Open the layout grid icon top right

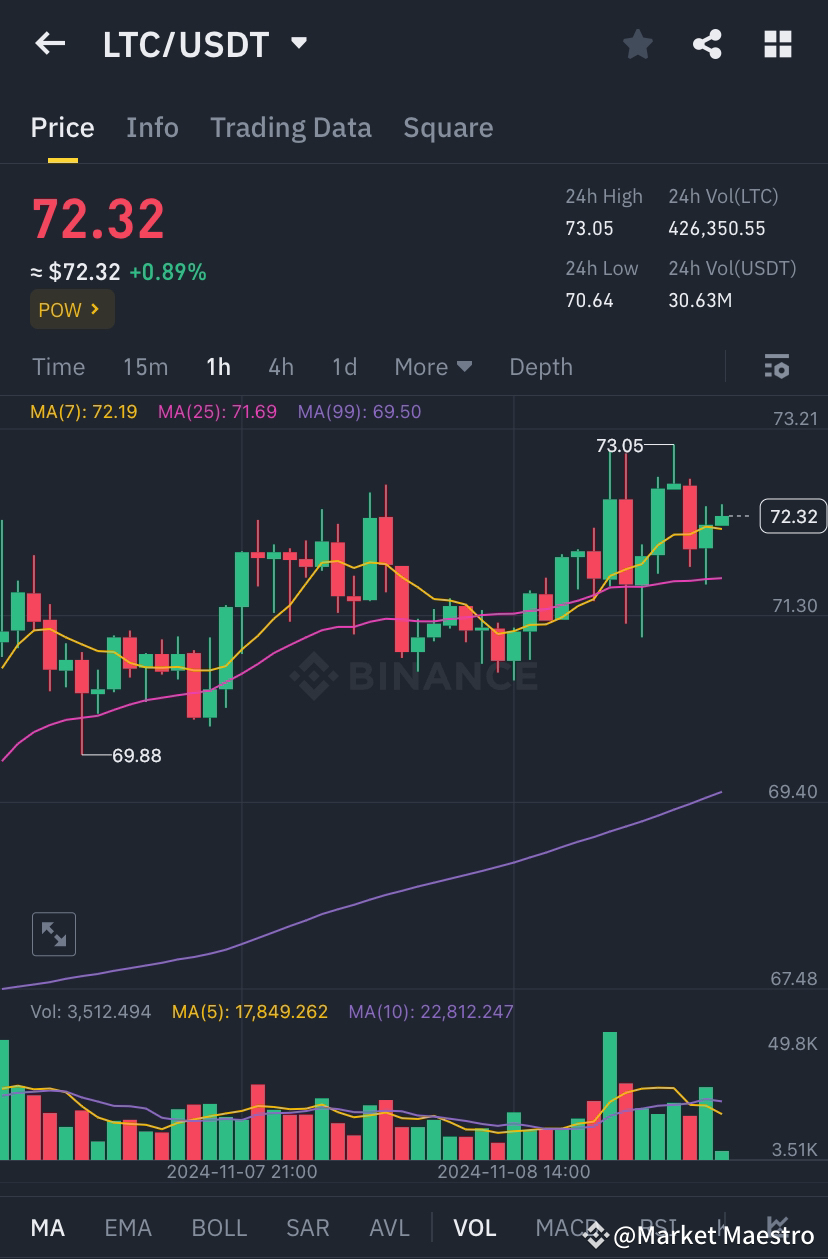click(777, 44)
